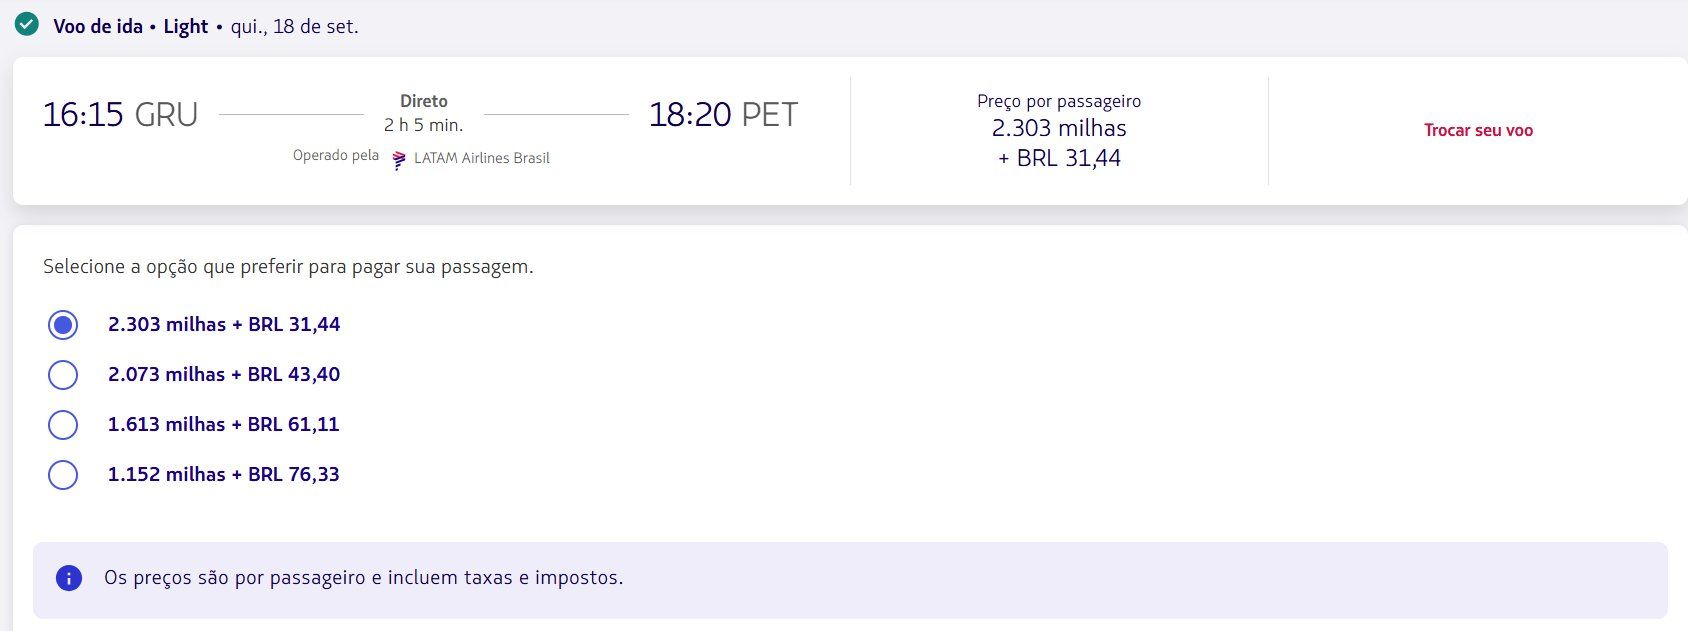Click the 2 h 5 min duration text

tap(424, 125)
